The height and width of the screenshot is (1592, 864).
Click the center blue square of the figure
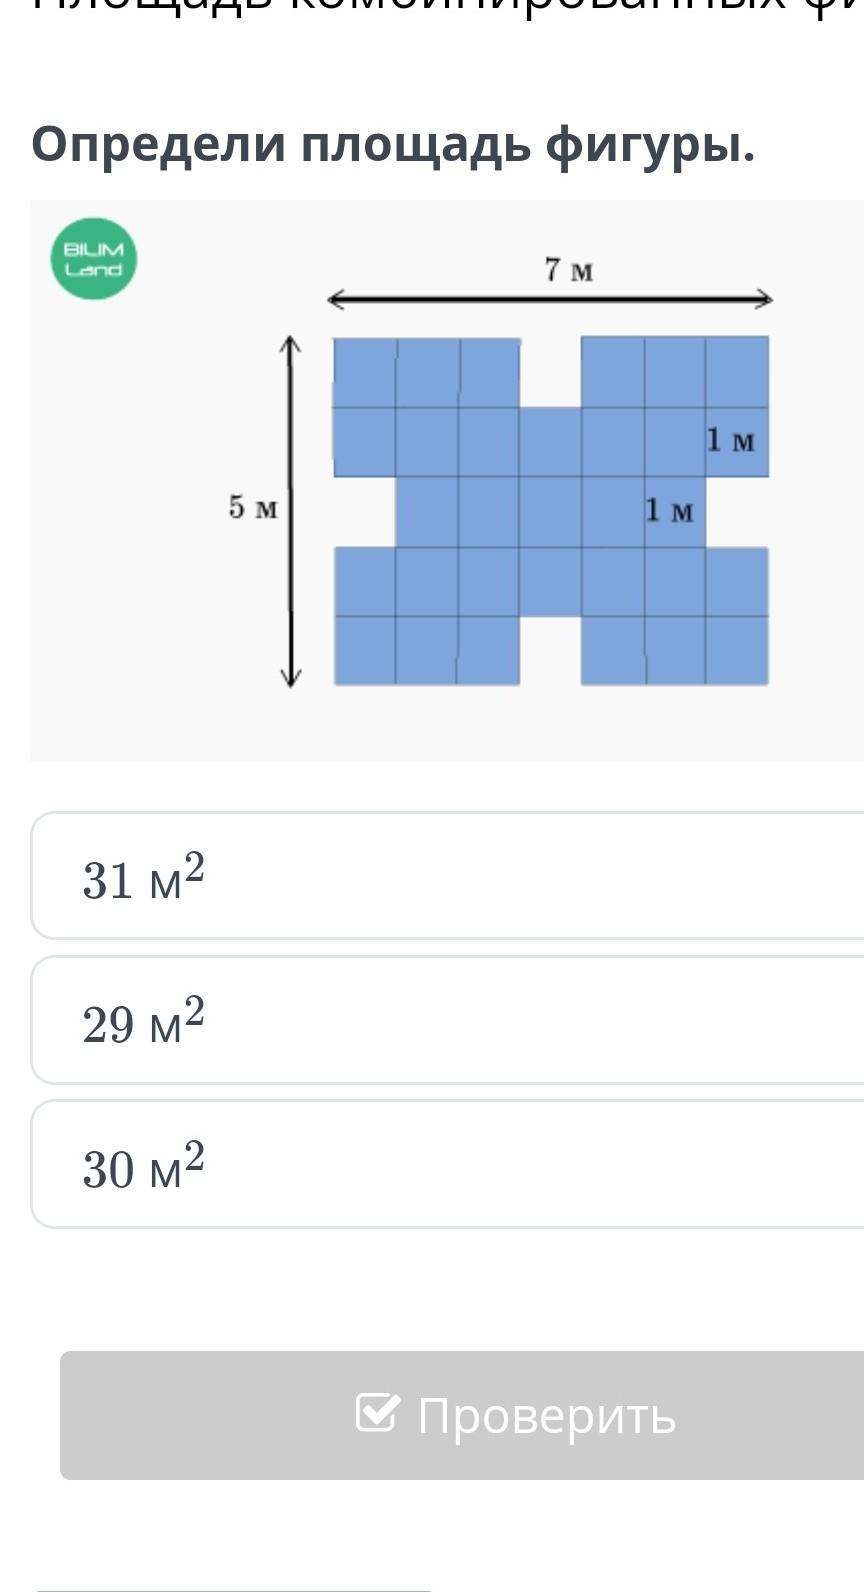pyautogui.click(x=550, y=511)
